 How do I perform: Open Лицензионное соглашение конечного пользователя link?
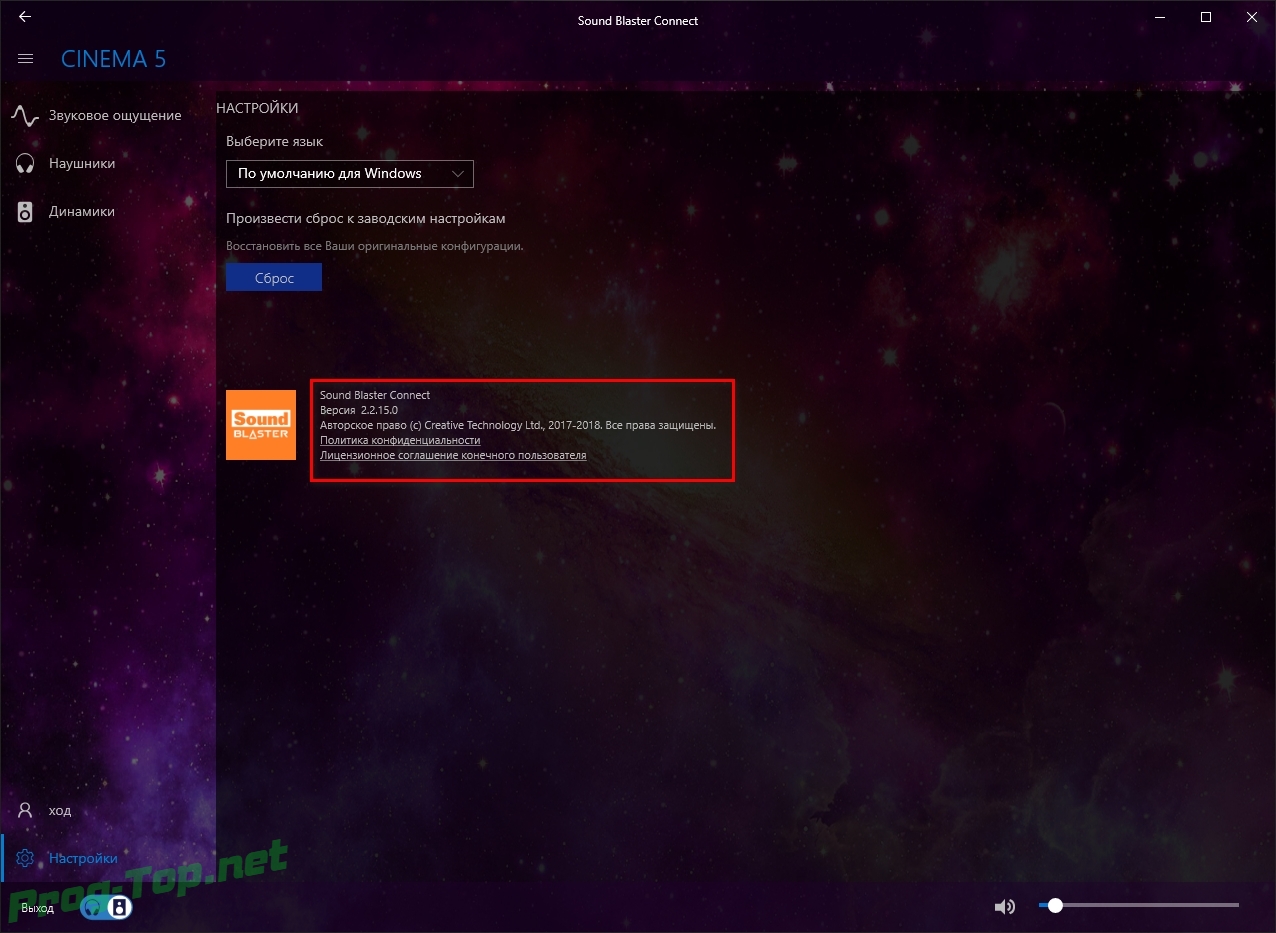pyautogui.click(x=453, y=455)
